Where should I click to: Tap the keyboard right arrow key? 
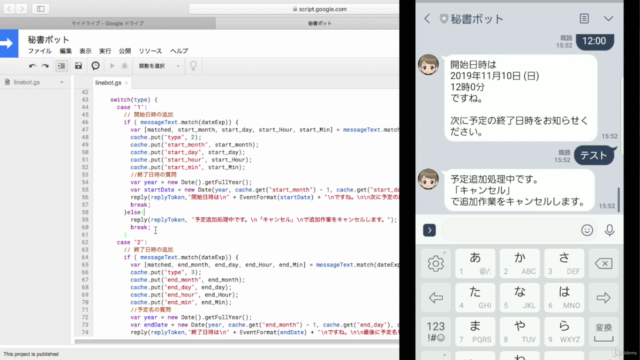point(603,298)
